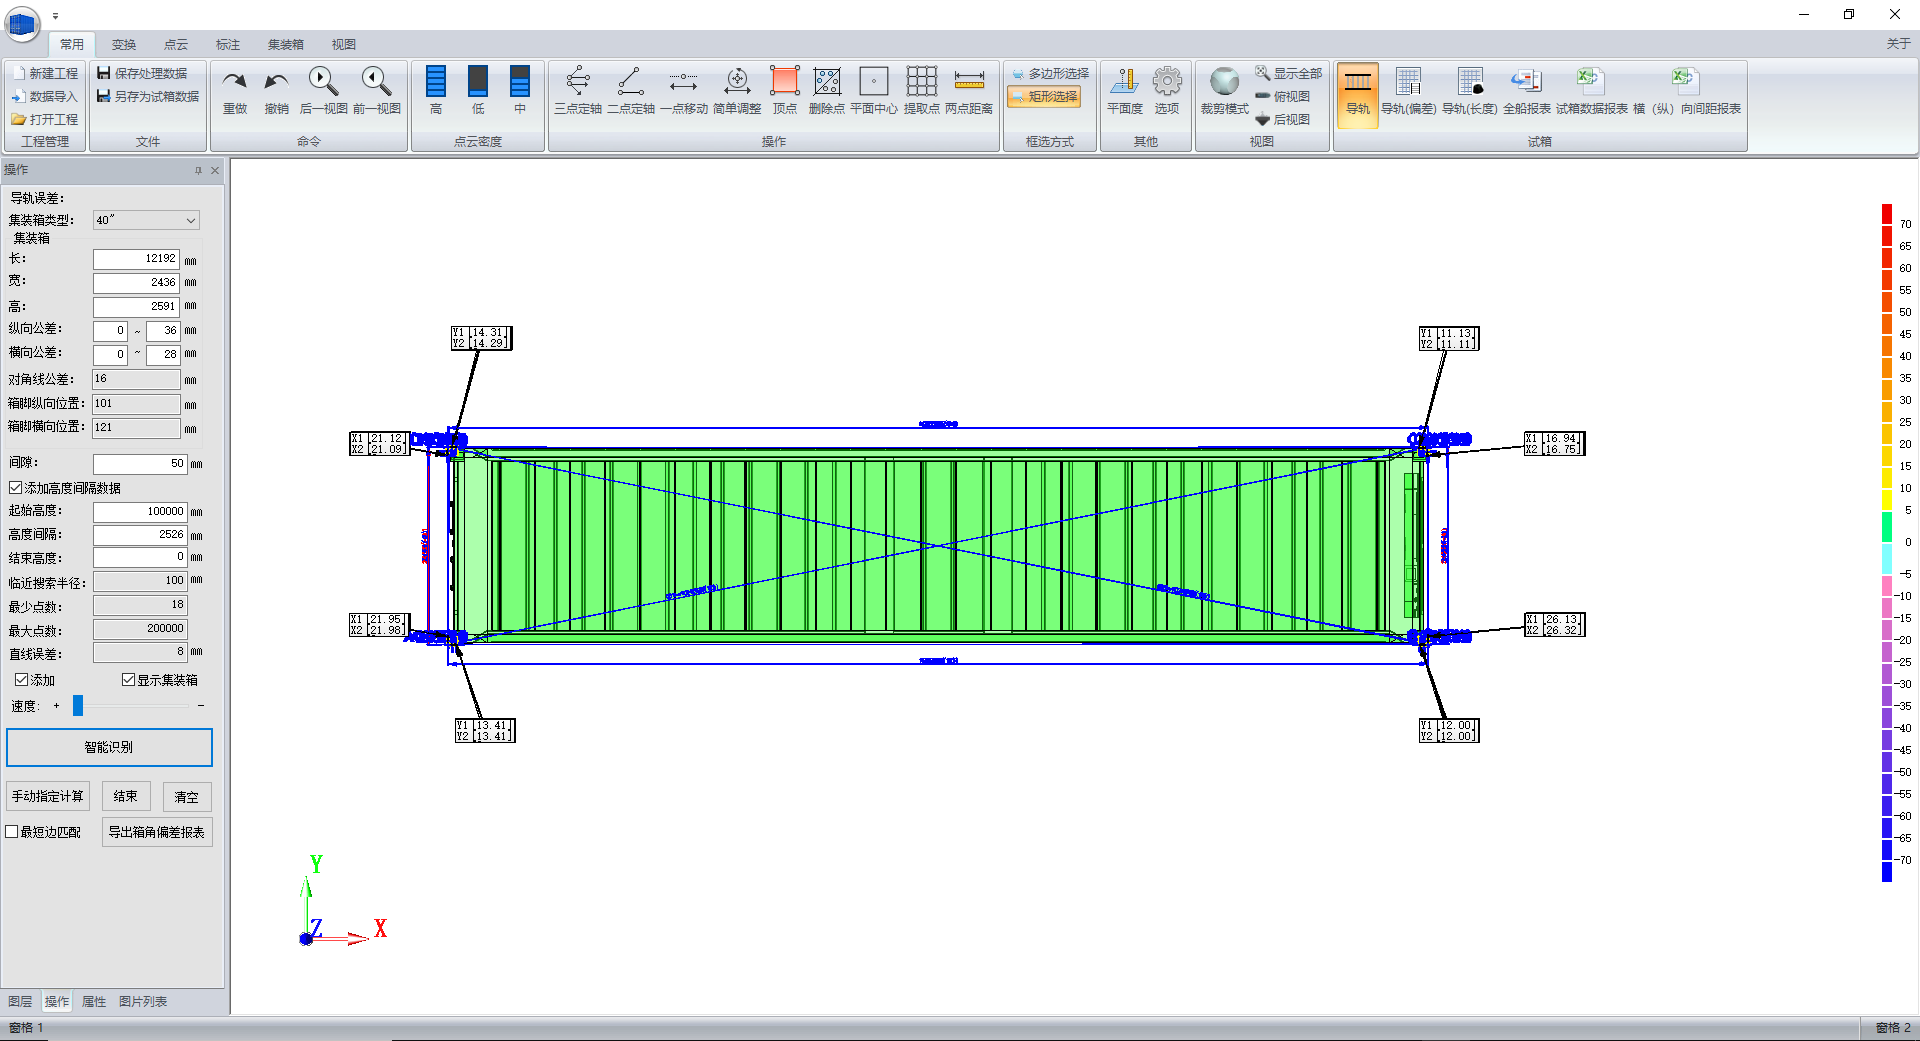Open the 集装箱 ribbon tab
1920x1041 pixels.
point(286,44)
